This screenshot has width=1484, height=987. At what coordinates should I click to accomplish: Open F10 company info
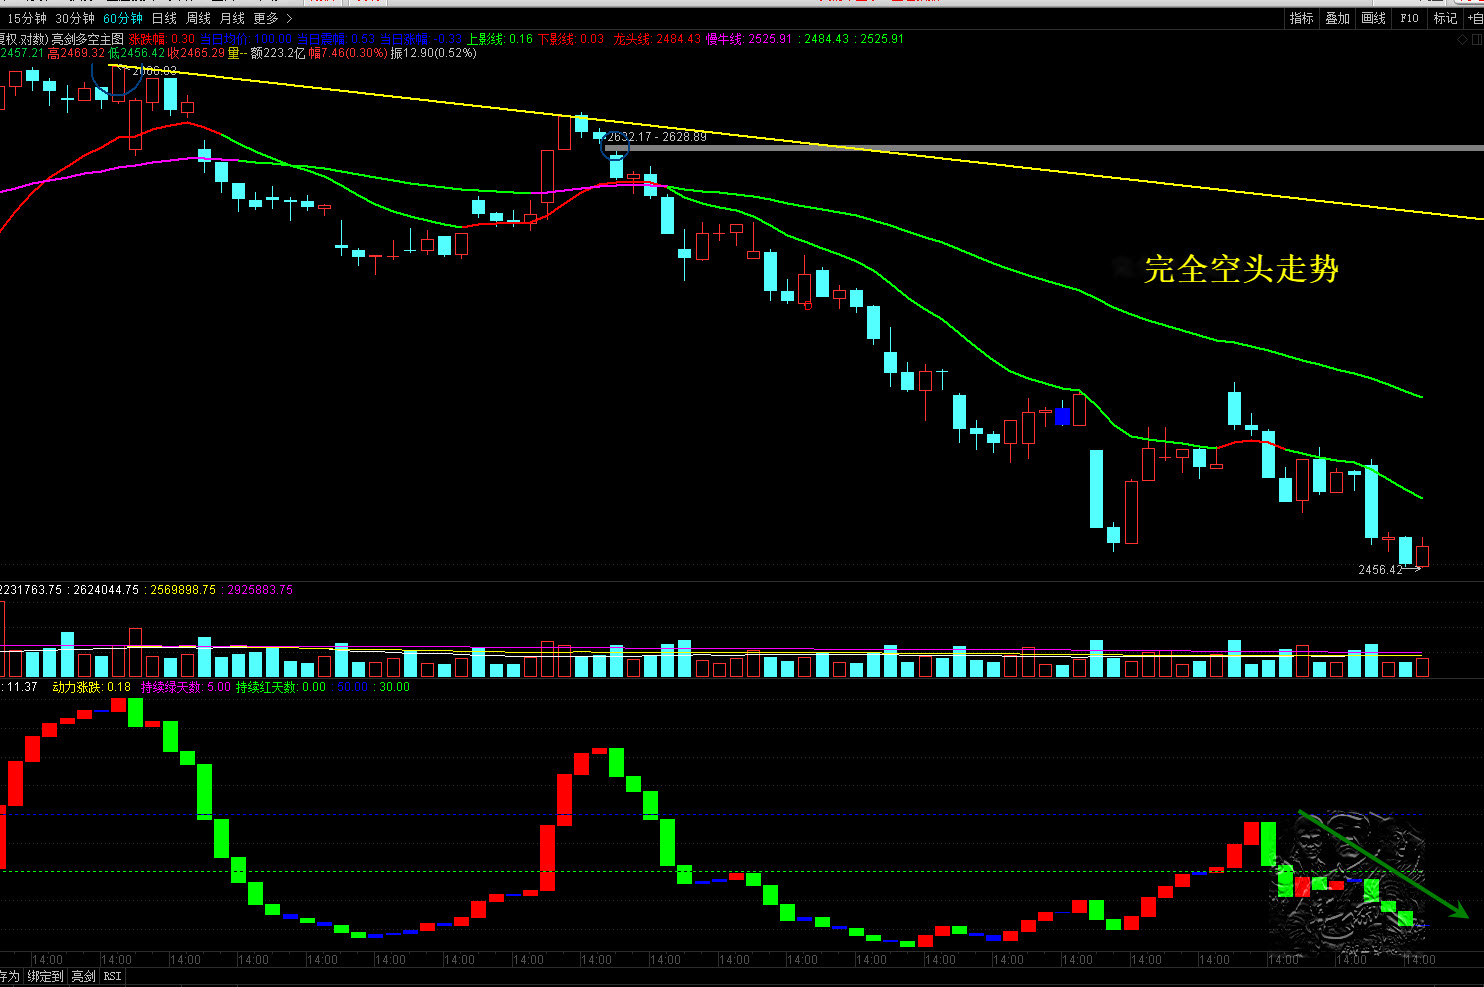tap(1409, 18)
